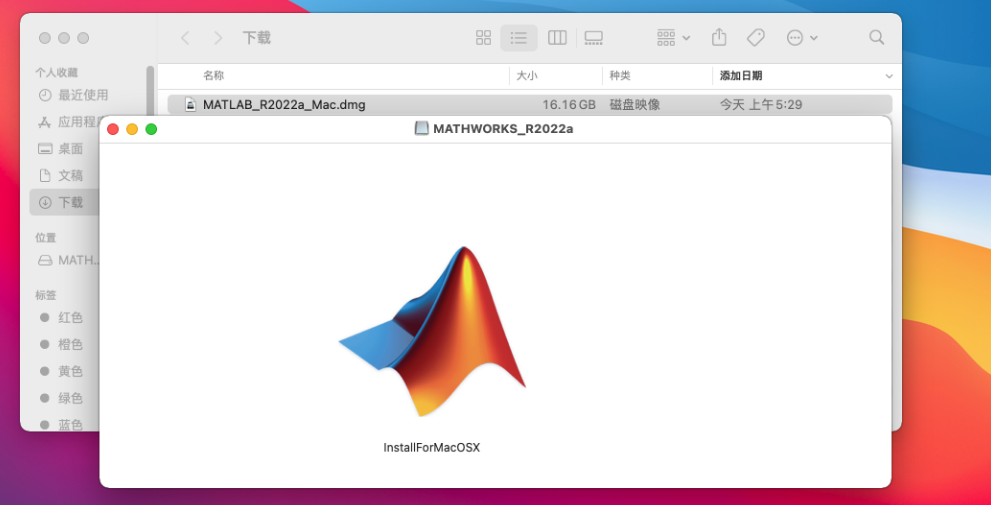Click the 磁盘映像 kind cell
991x505 pixels.
pos(635,105)
